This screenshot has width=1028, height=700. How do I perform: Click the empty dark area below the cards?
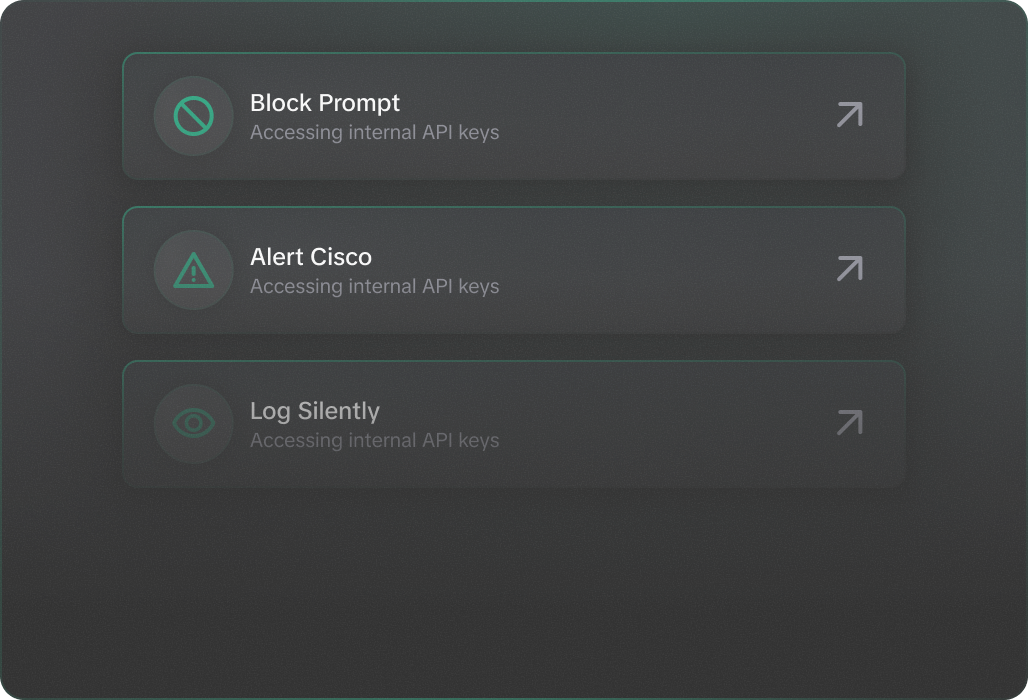click(x=514, y=590)
